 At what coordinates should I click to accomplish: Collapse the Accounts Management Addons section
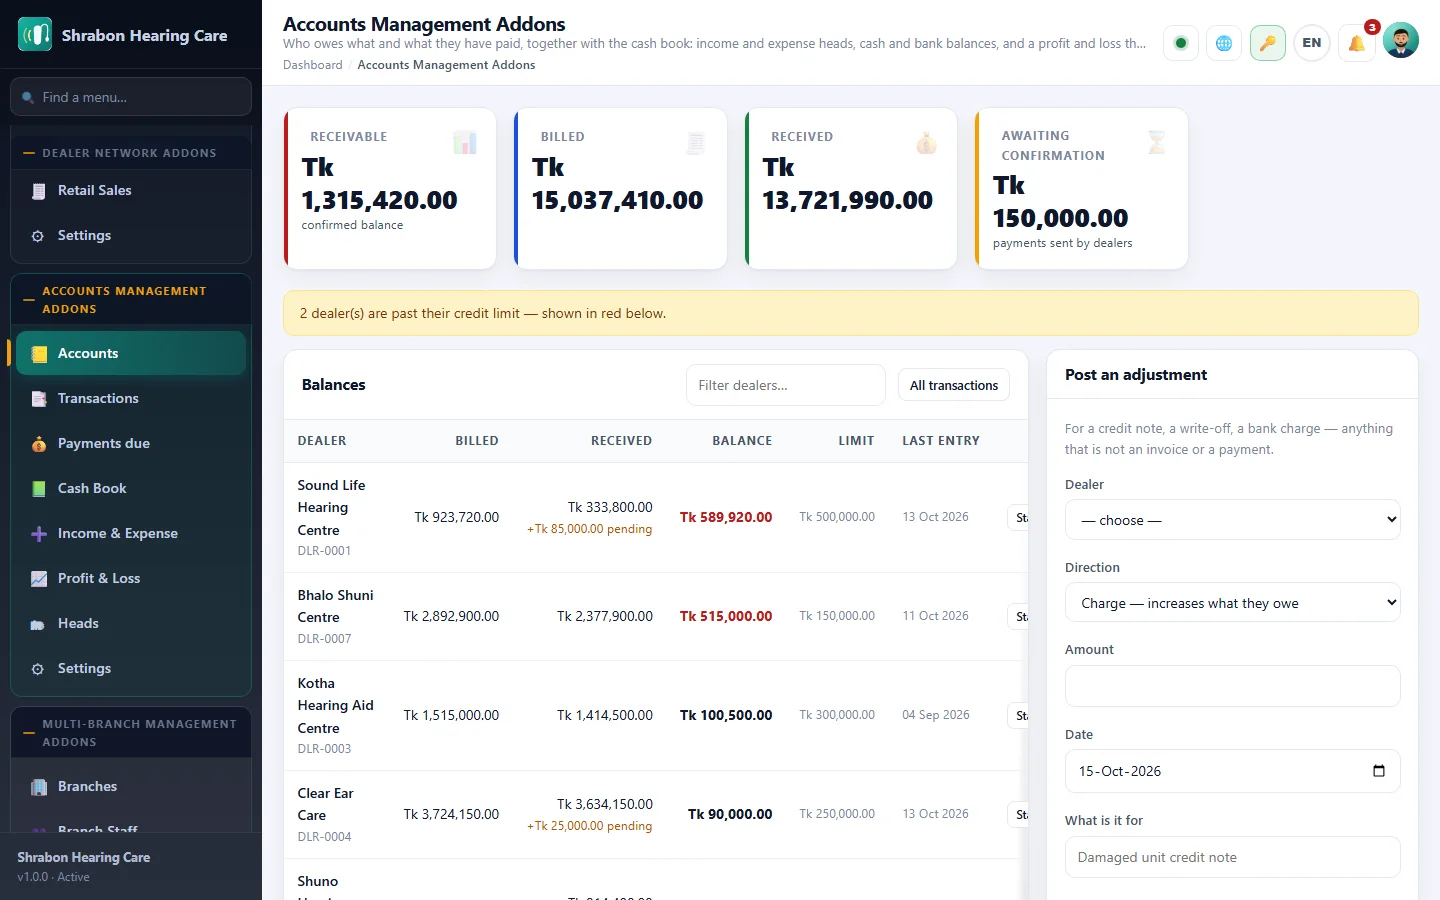click(x=131, y=300)
